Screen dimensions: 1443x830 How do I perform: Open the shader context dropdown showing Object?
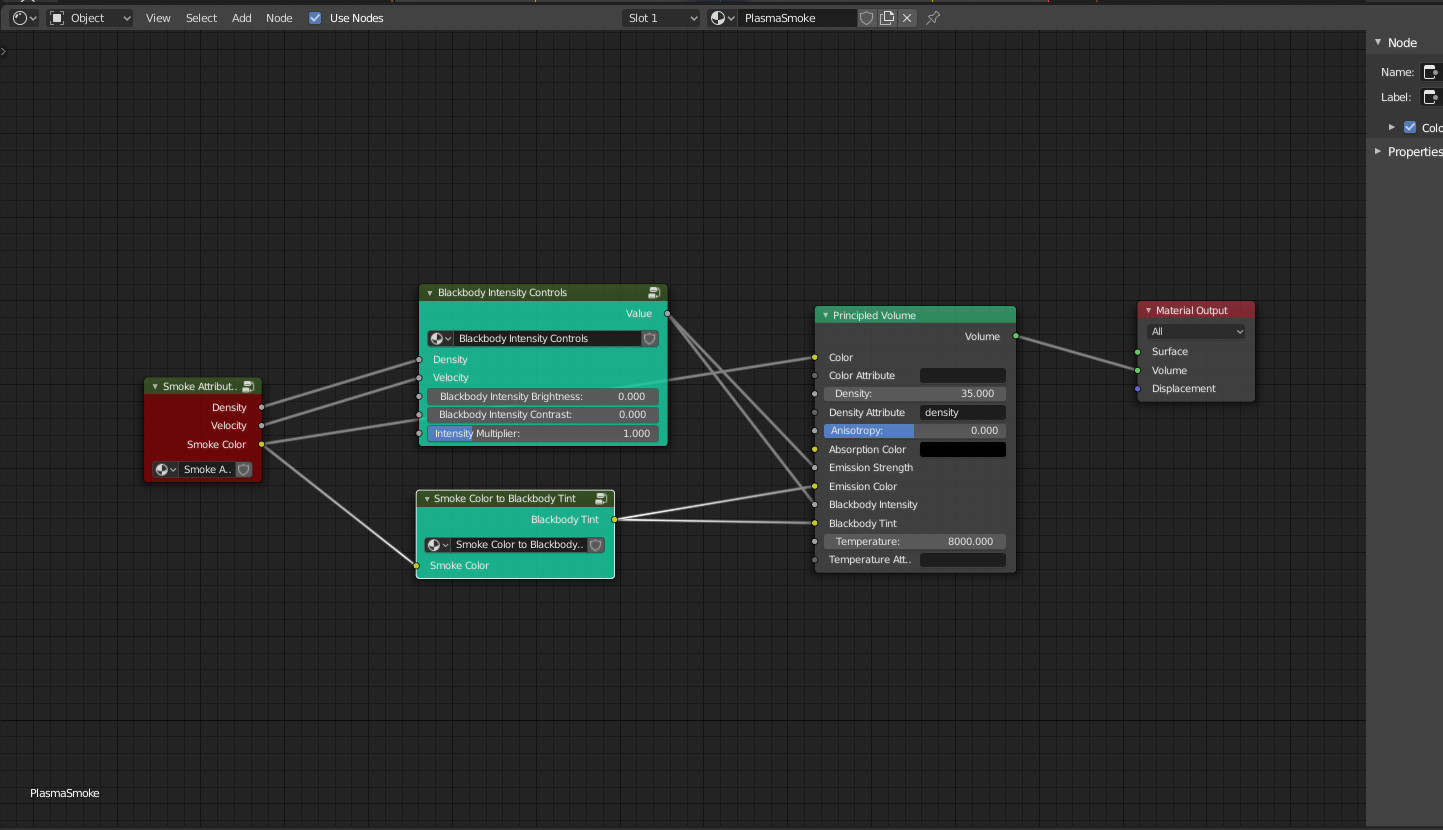pyautogui.click(x=88, y=17)
